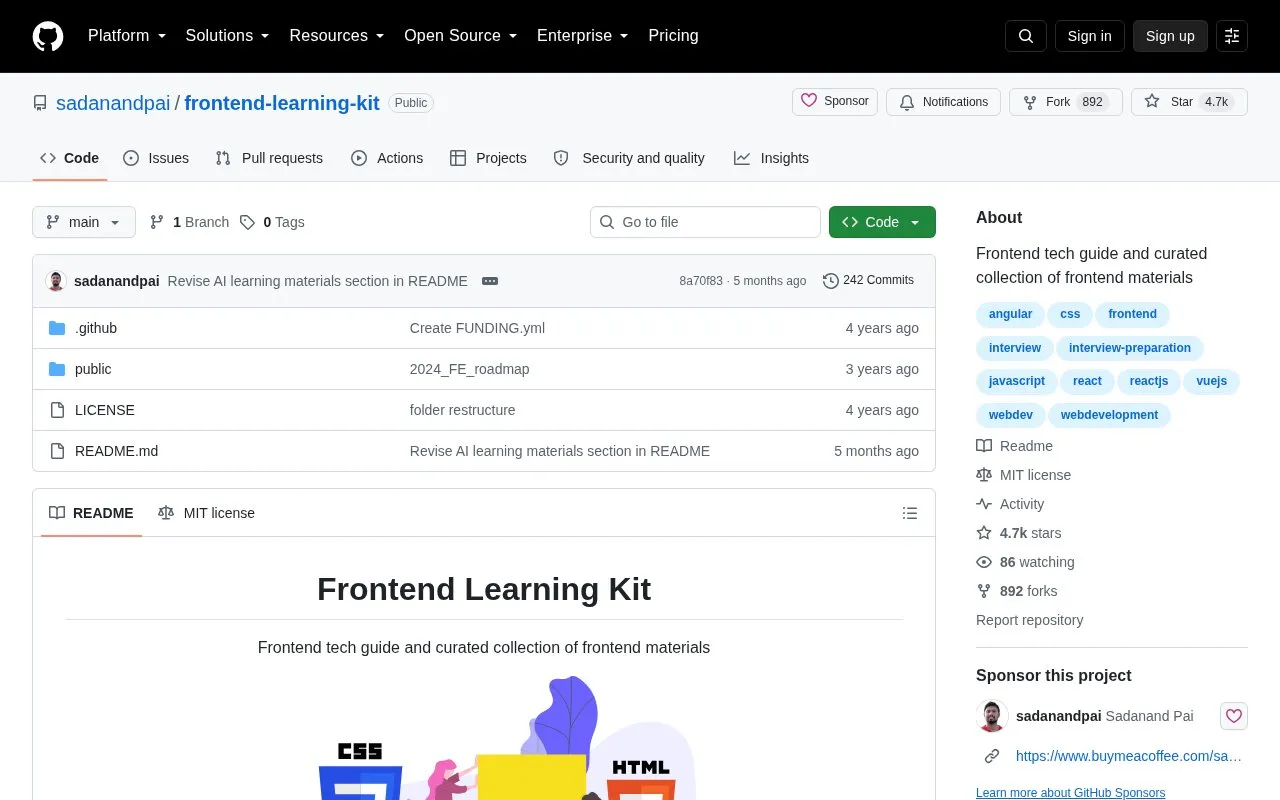The image size is (1280, 800).
Task: Open the Notifications bell button
Action: coord(943,102)
